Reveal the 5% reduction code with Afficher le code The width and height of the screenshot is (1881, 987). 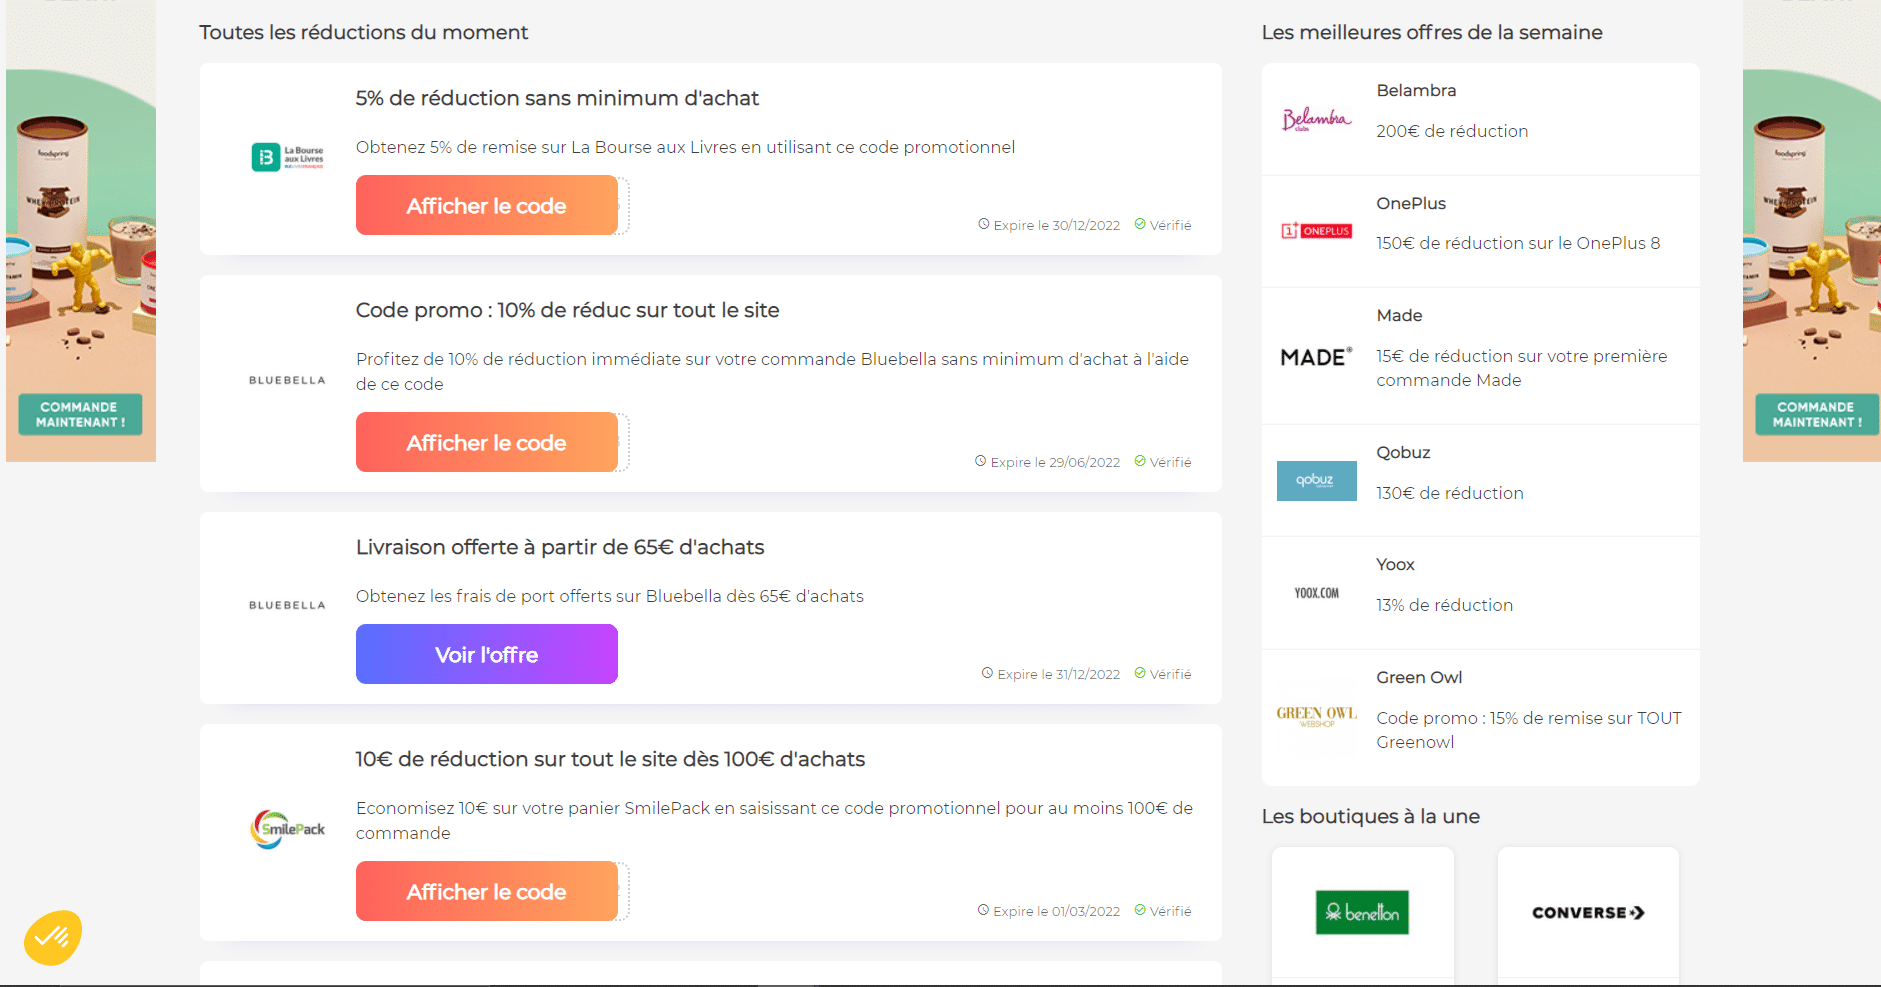click(x=487, y=205)
